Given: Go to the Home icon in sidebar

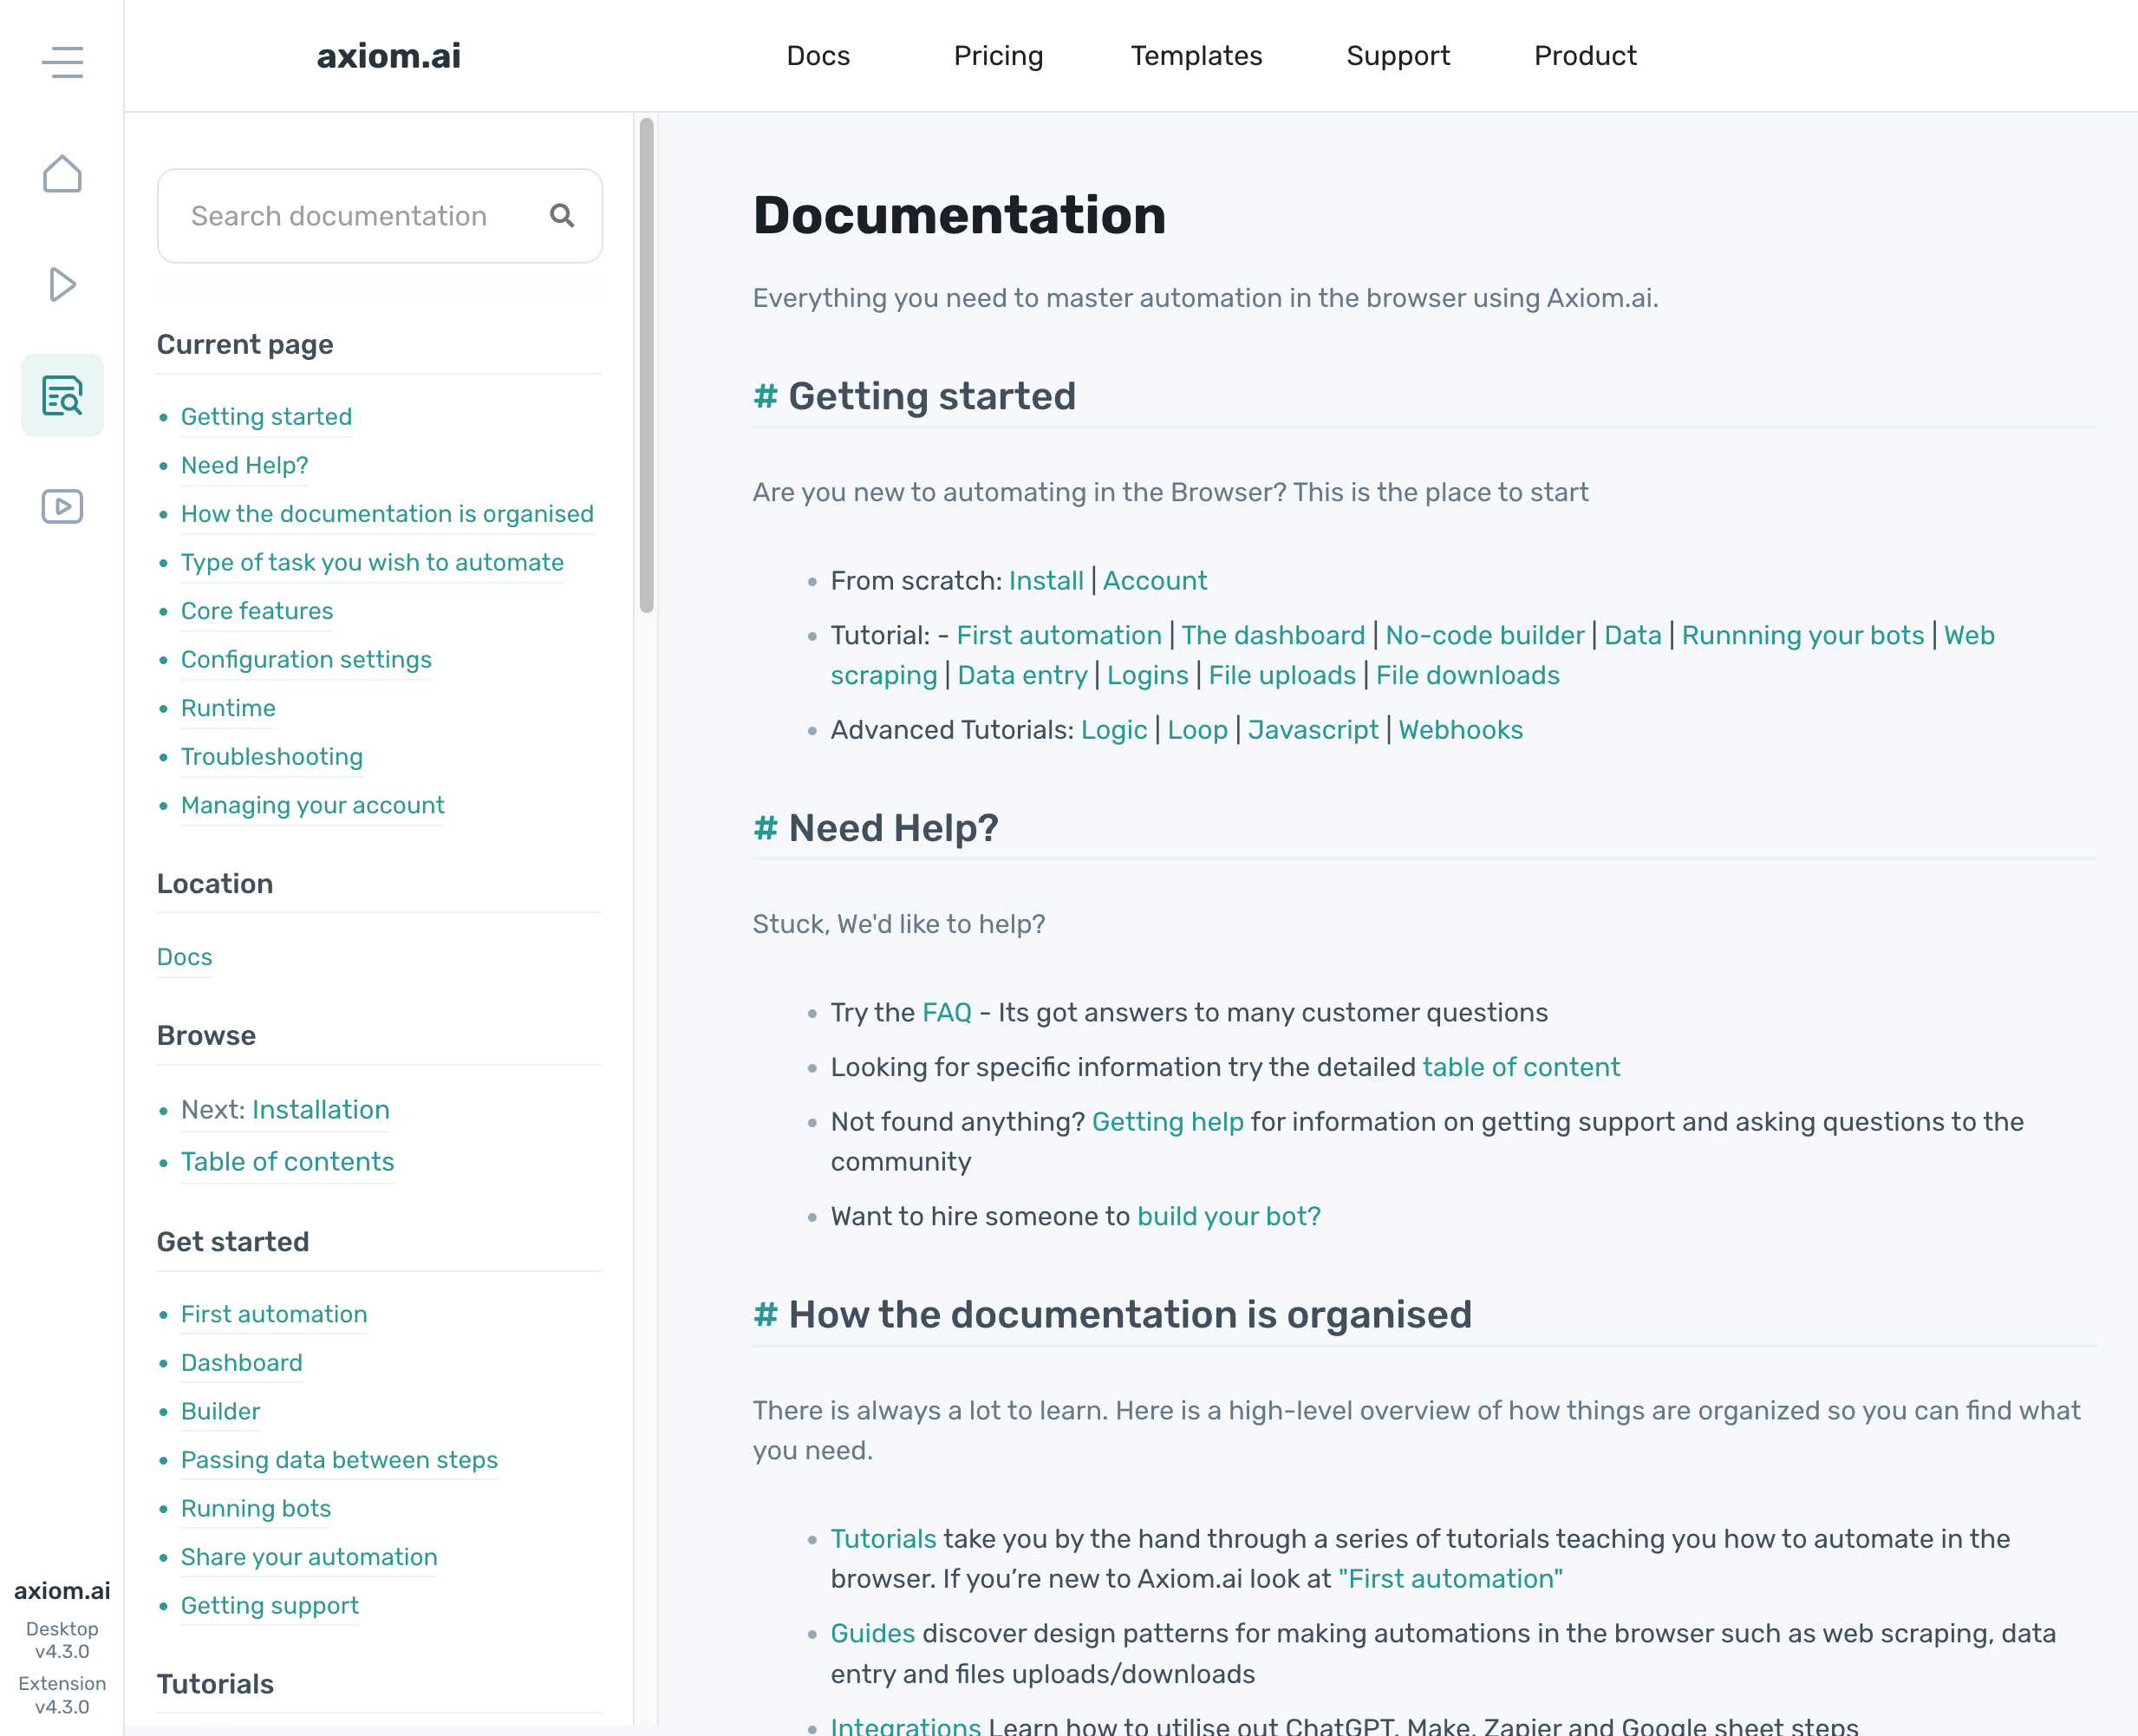Looking at the screenshot, I should point(62,173).
